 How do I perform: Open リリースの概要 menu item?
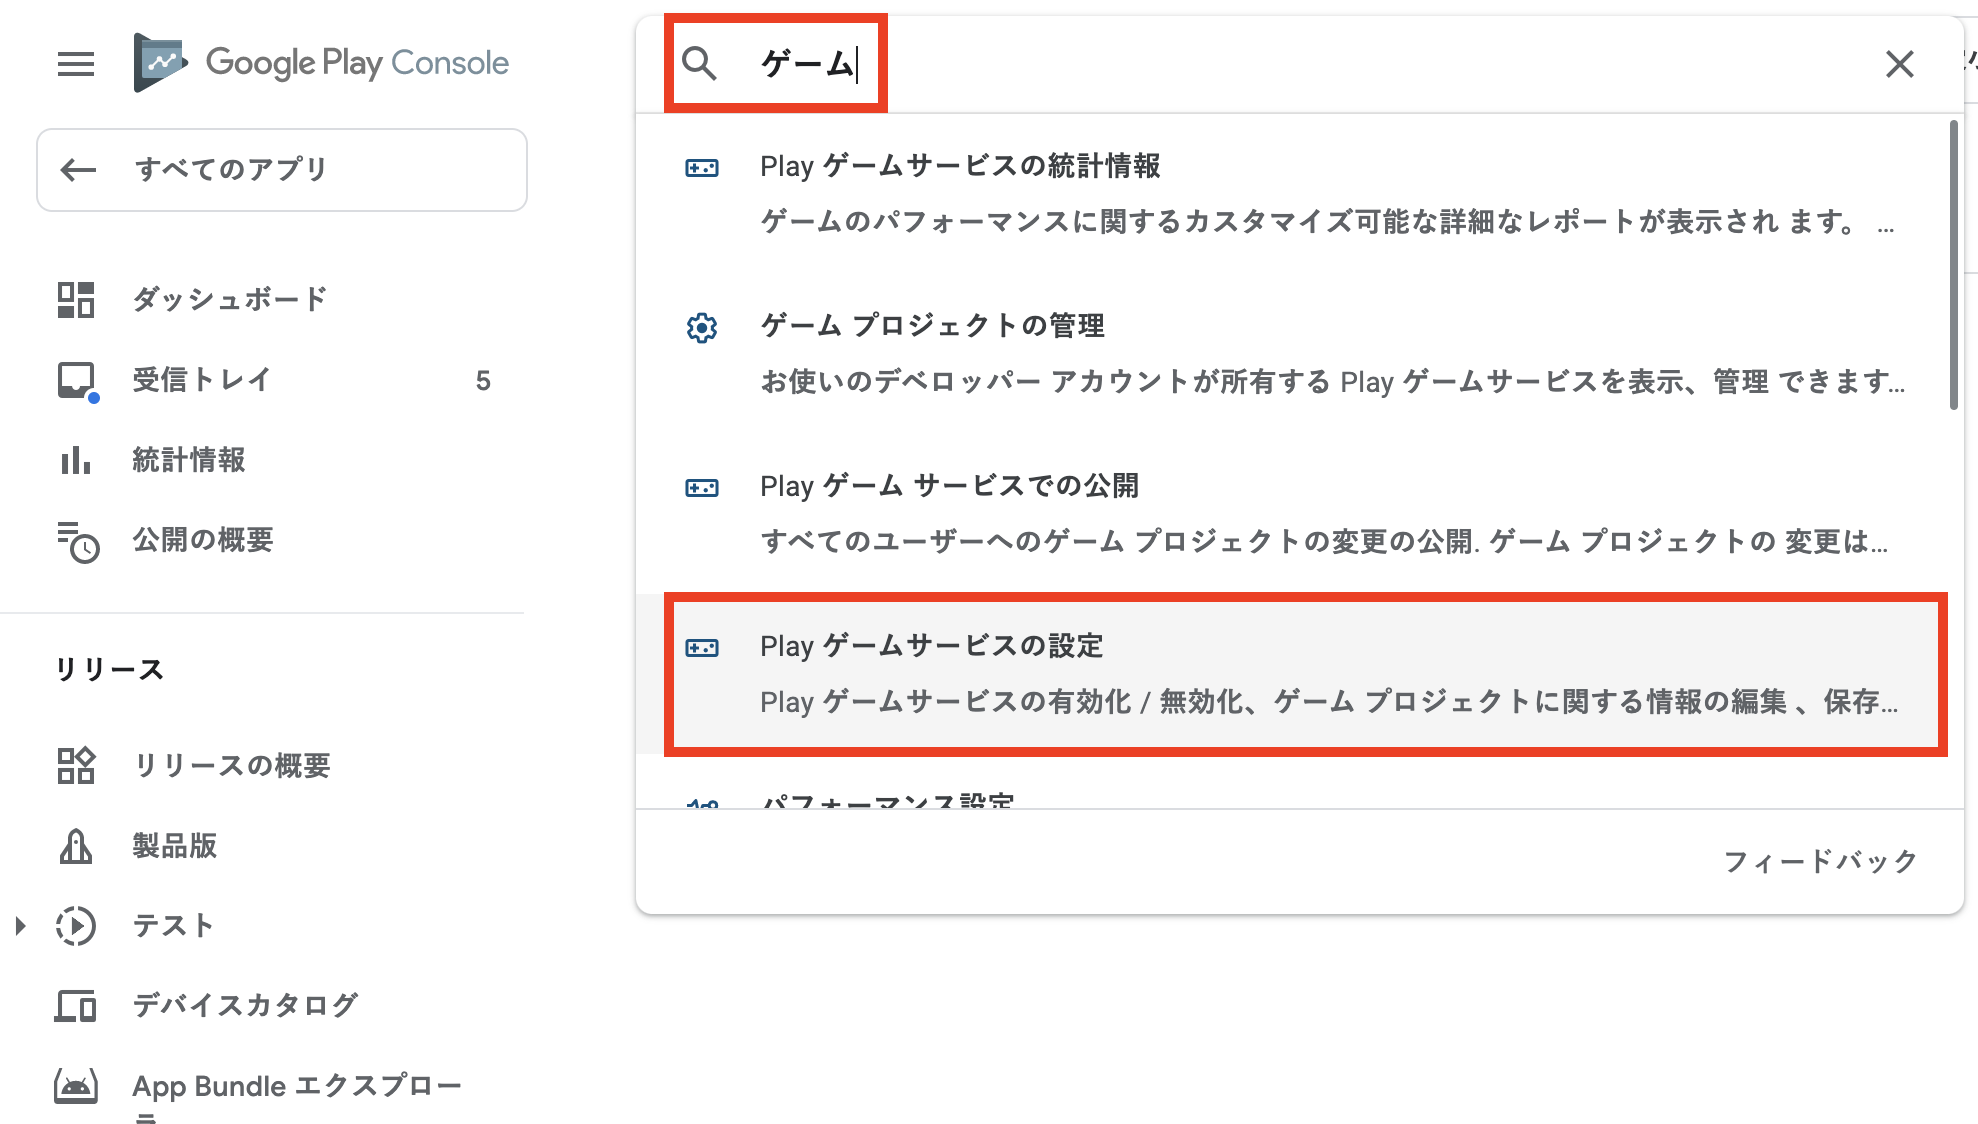[x=232, y=766]
